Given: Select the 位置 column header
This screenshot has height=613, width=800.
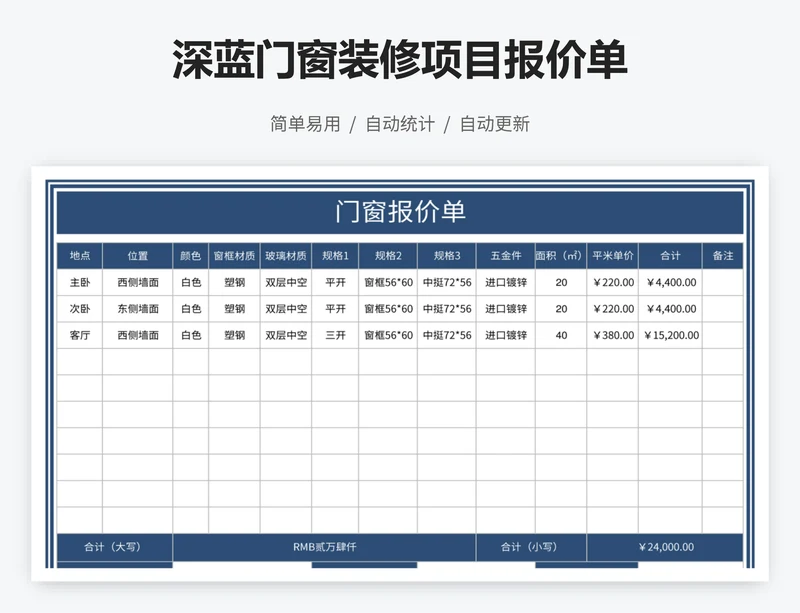Looking at the screenshot, I should [x=138, y=256].
